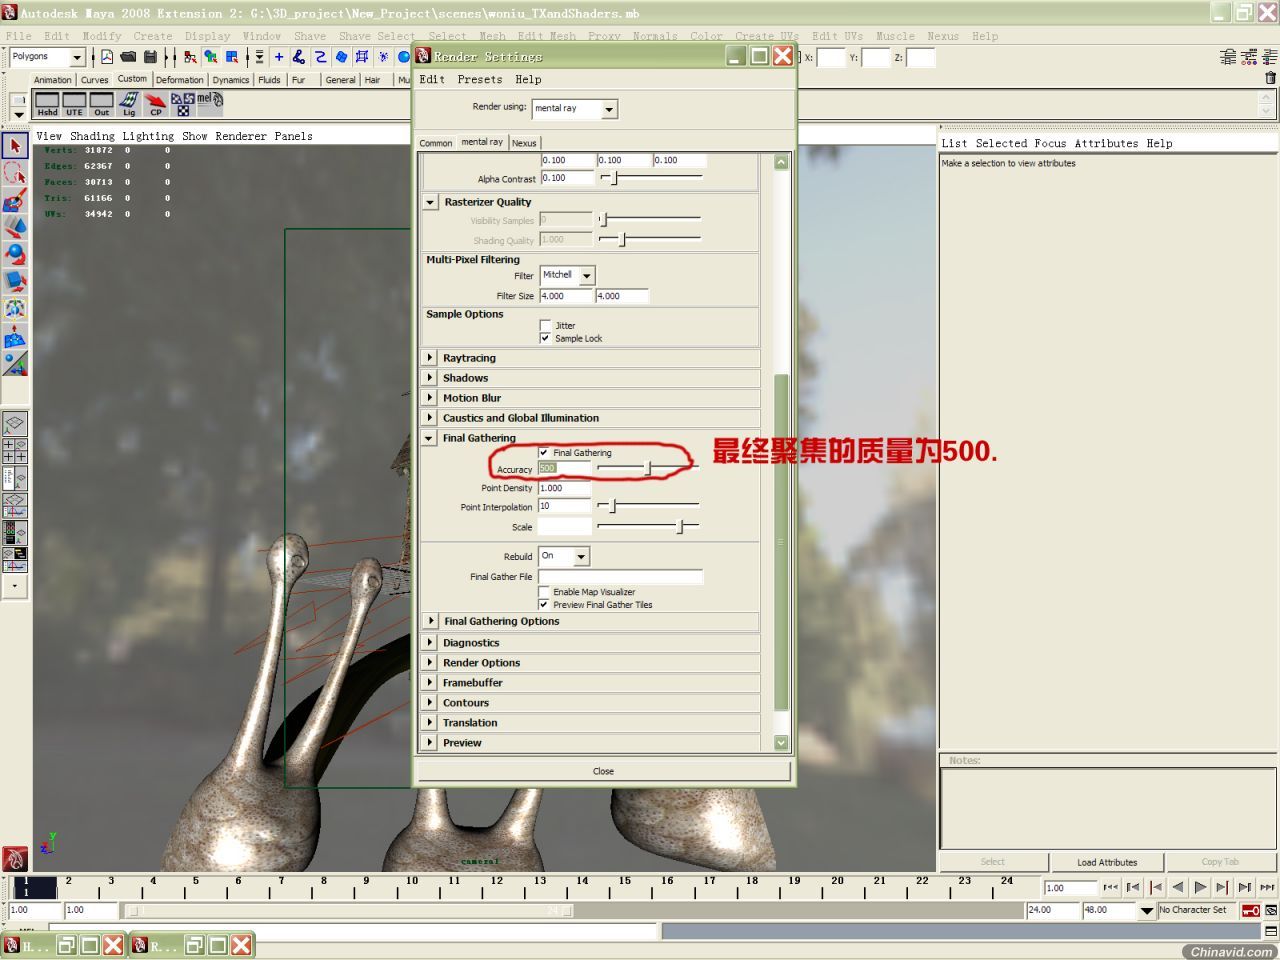Toggle the Jitter checkbox

(x=545, y=325)
